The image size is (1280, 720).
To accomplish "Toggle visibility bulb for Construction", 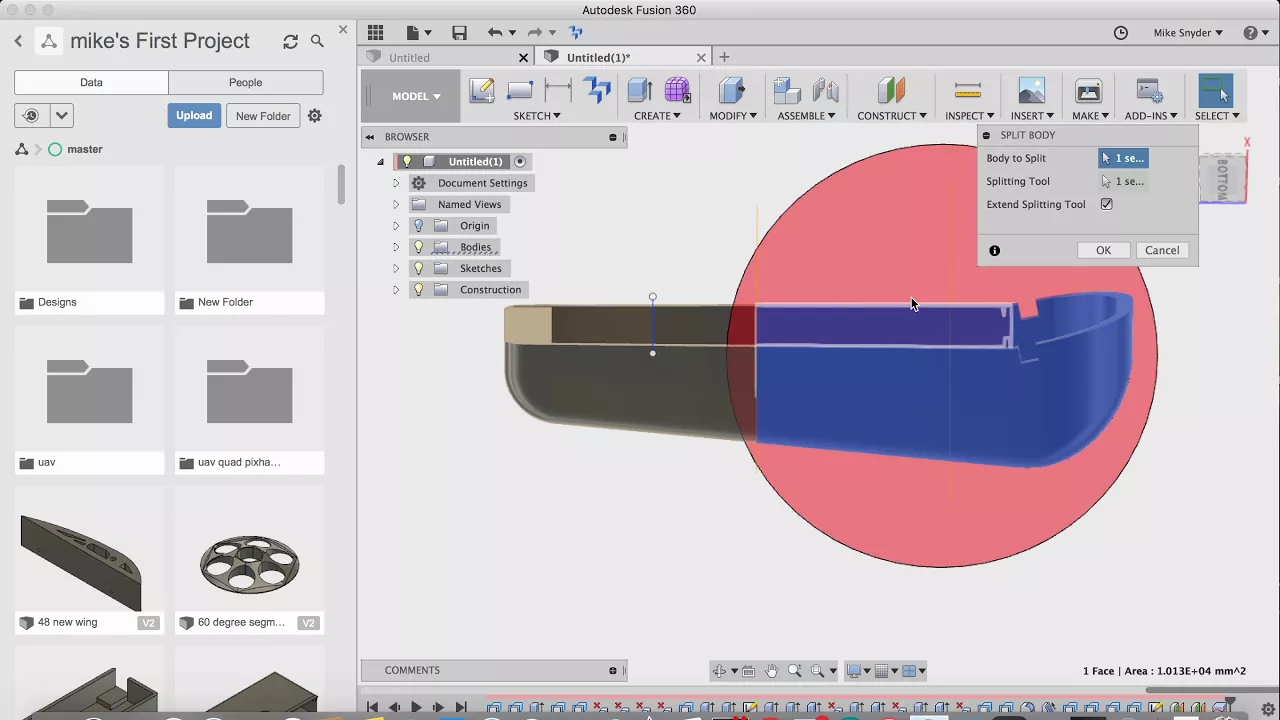I will [419, 290].
